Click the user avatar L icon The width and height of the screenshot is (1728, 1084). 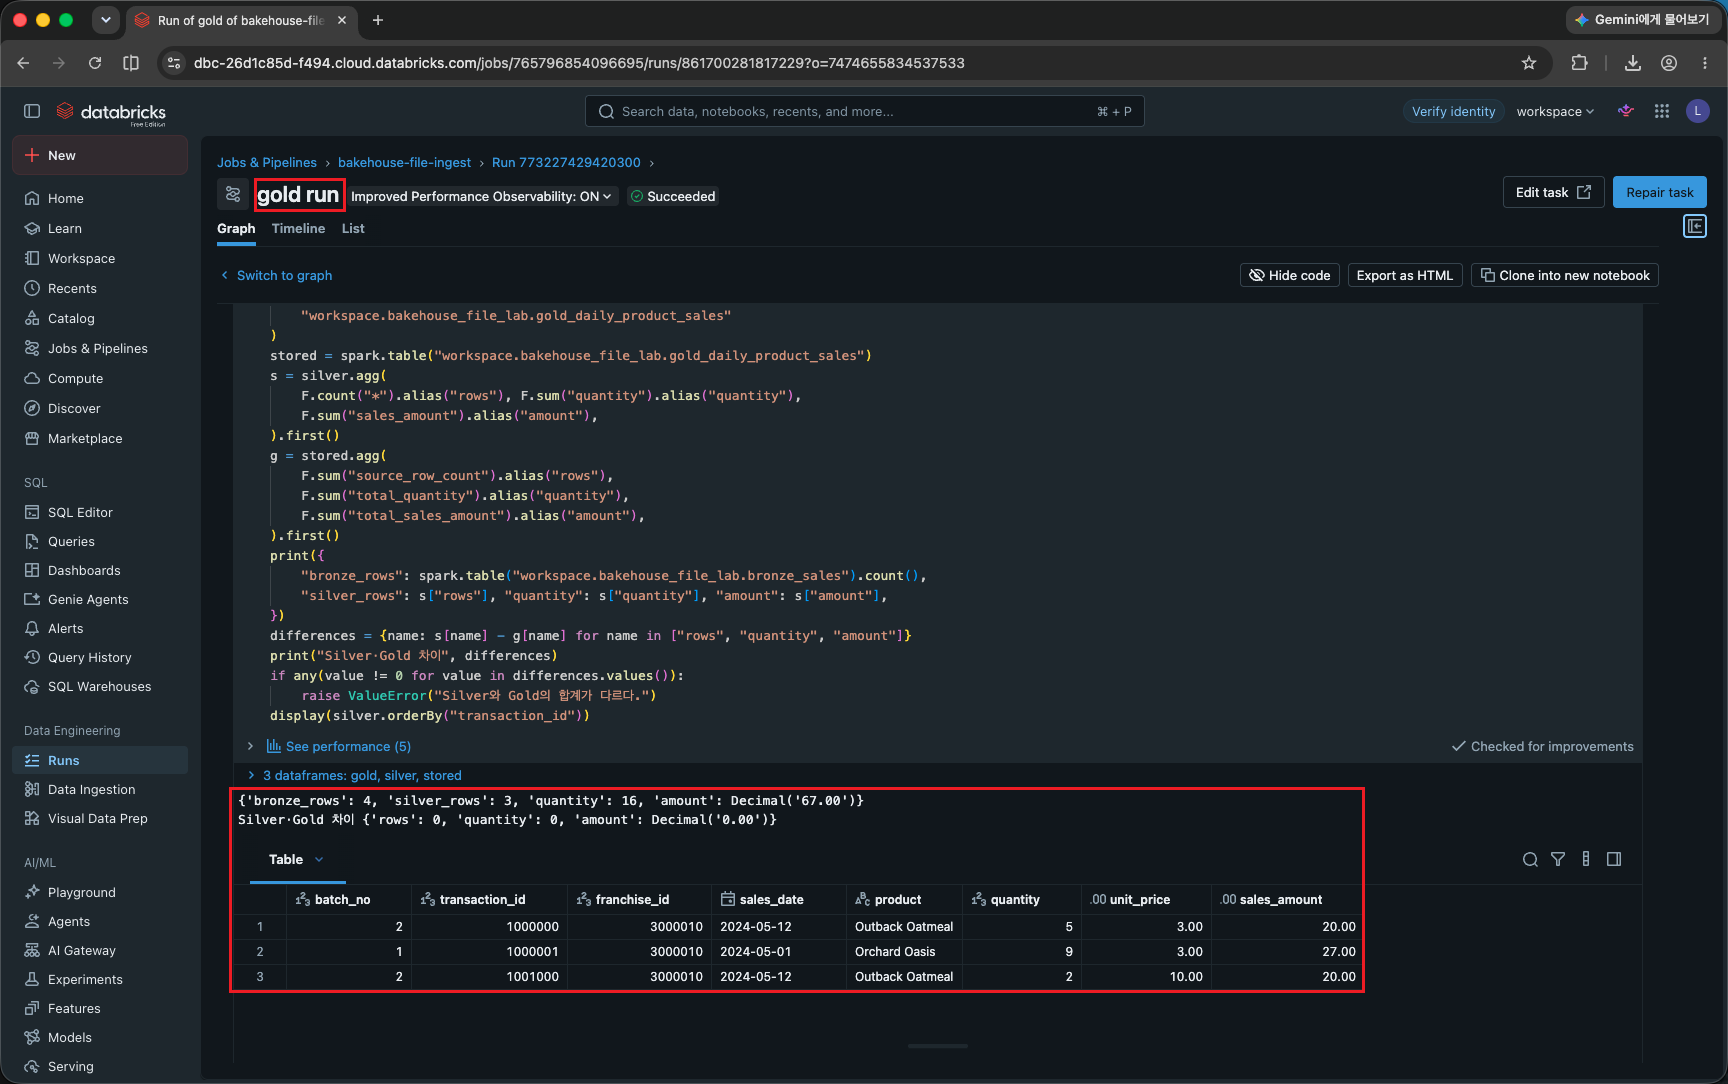[x=1697, y=111]
